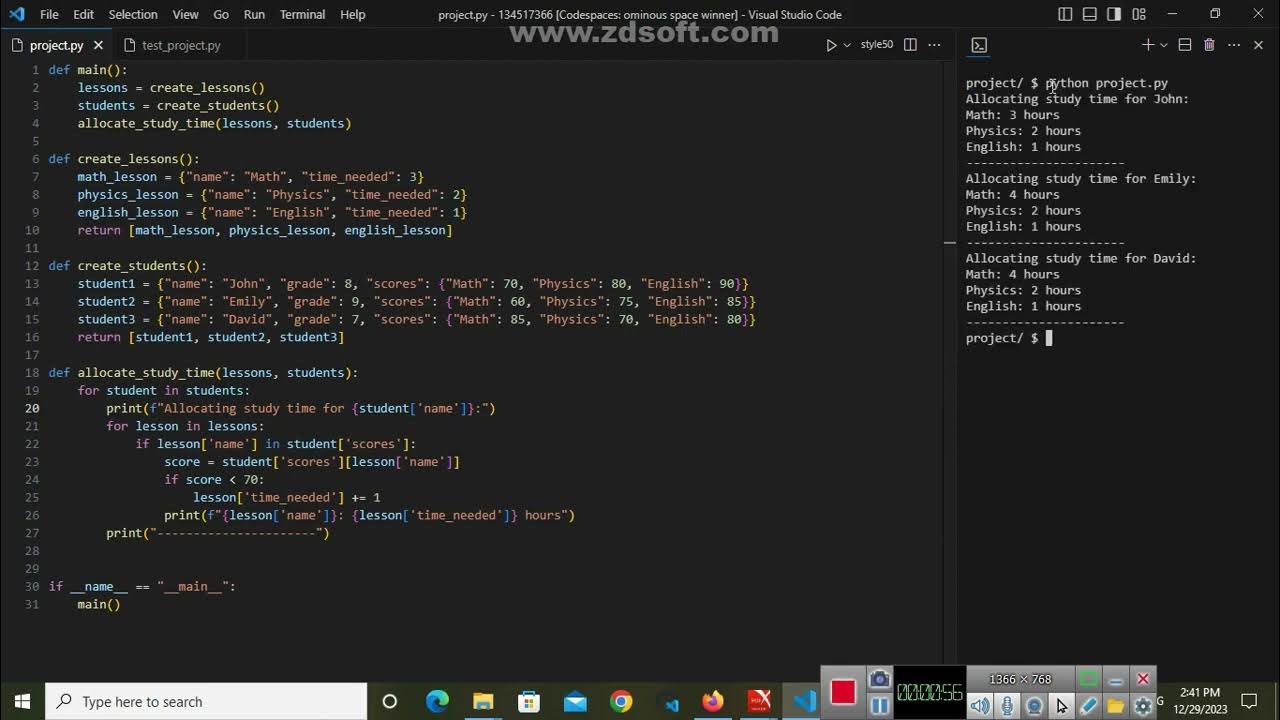Image resolution: width=1280 pixels, height=720 pixels.
Task: Toggle the secondary side bar layout
Action: 1114,14
